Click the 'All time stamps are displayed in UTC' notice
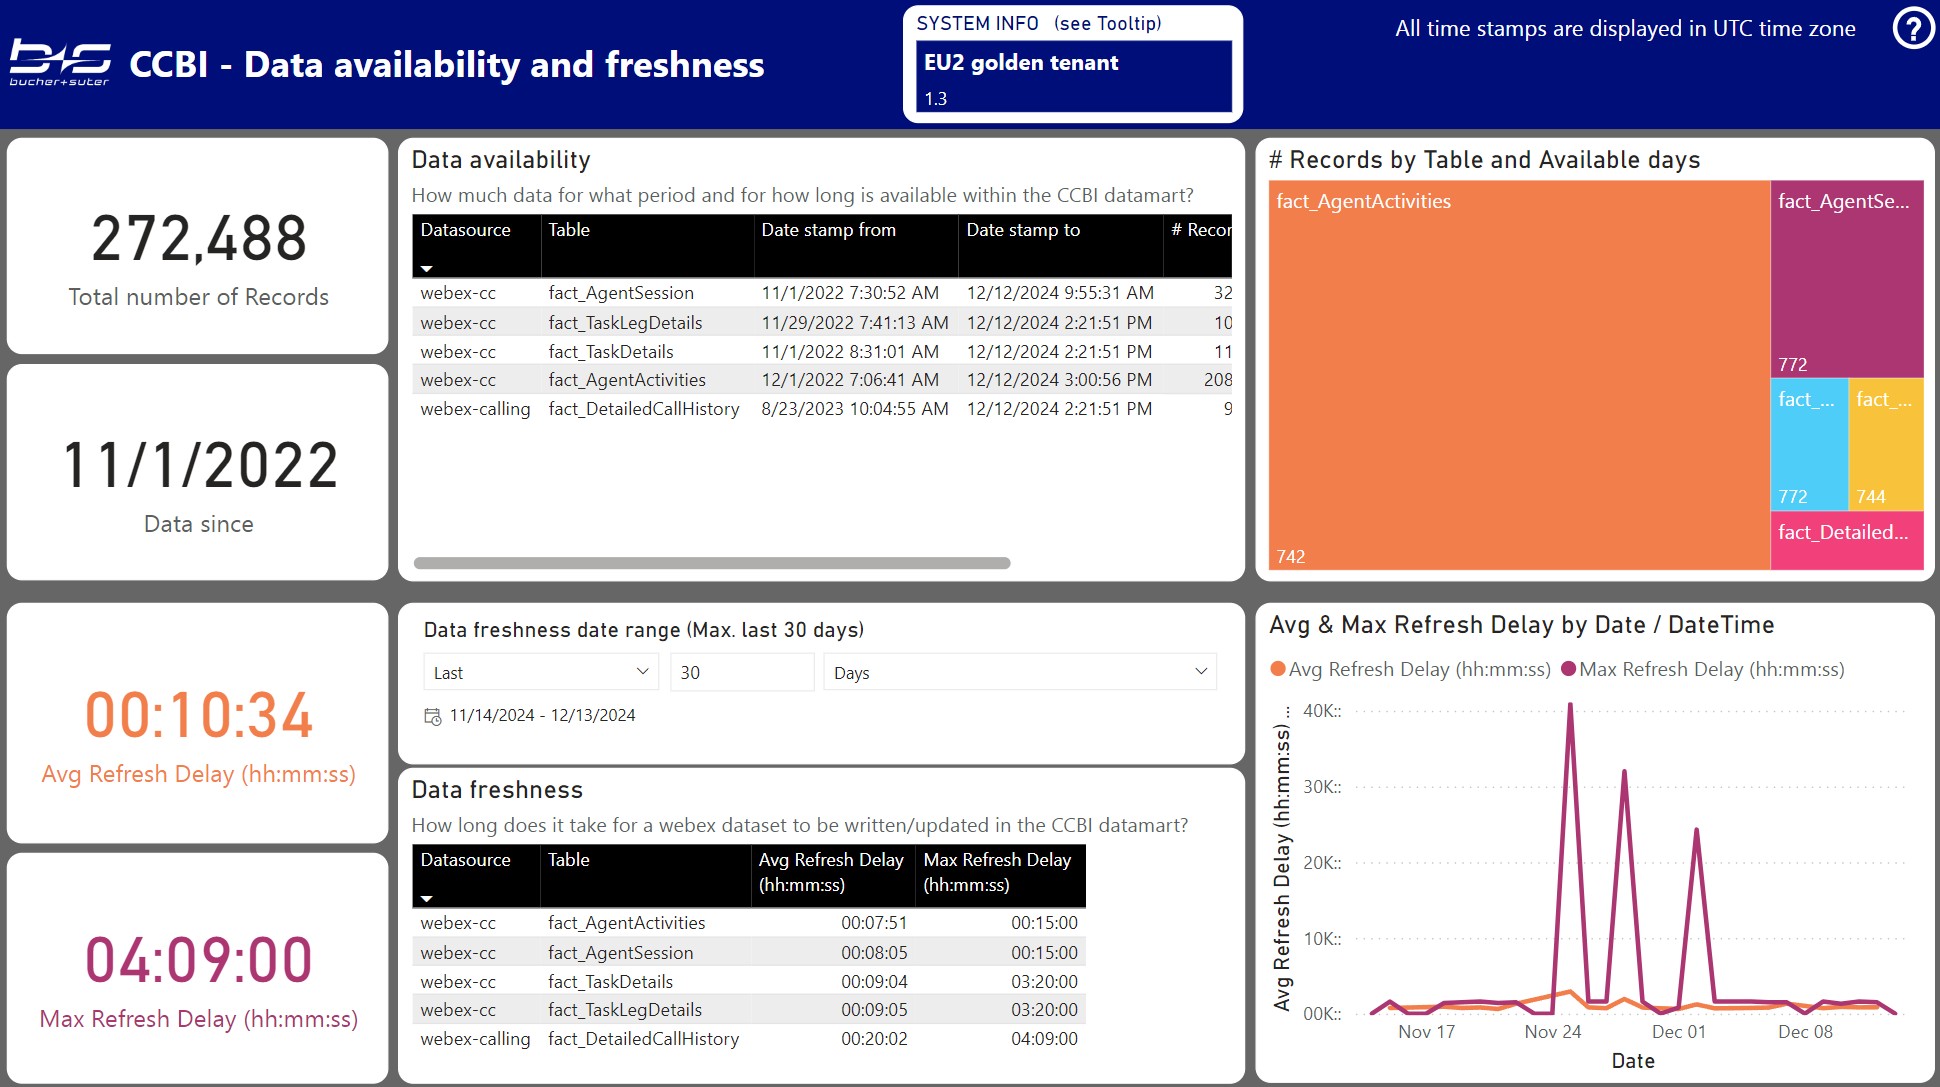This screenshot has height=1087, width=1940. point(1625,29)
